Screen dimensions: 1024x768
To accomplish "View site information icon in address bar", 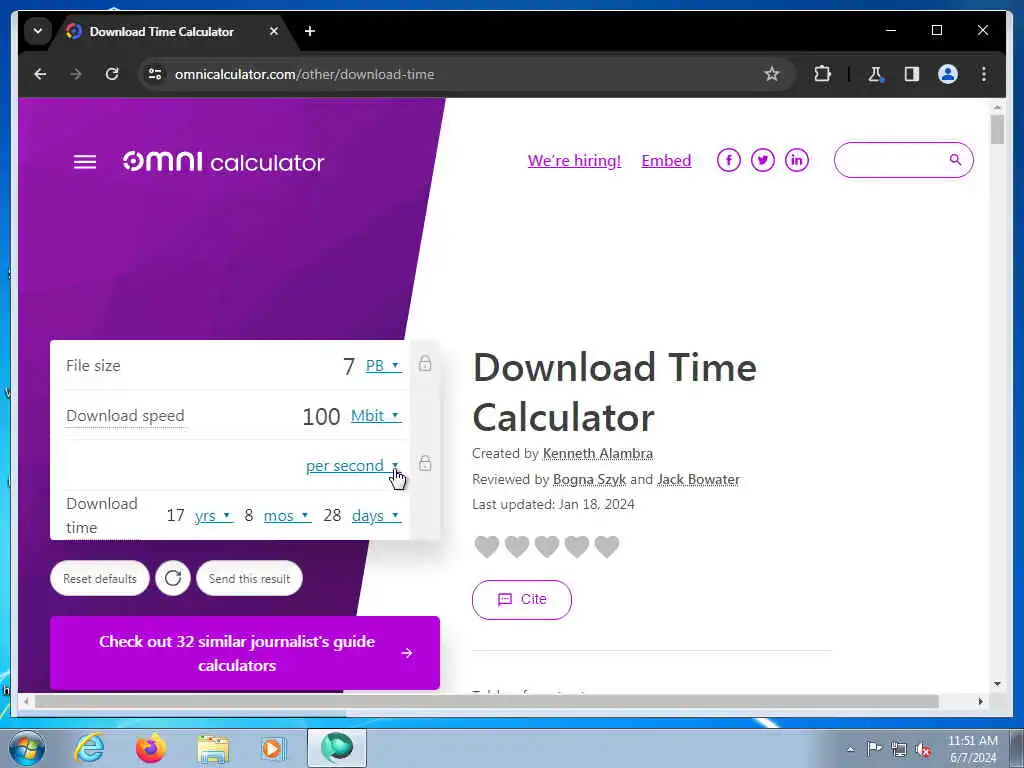I will tap(155, 74).
